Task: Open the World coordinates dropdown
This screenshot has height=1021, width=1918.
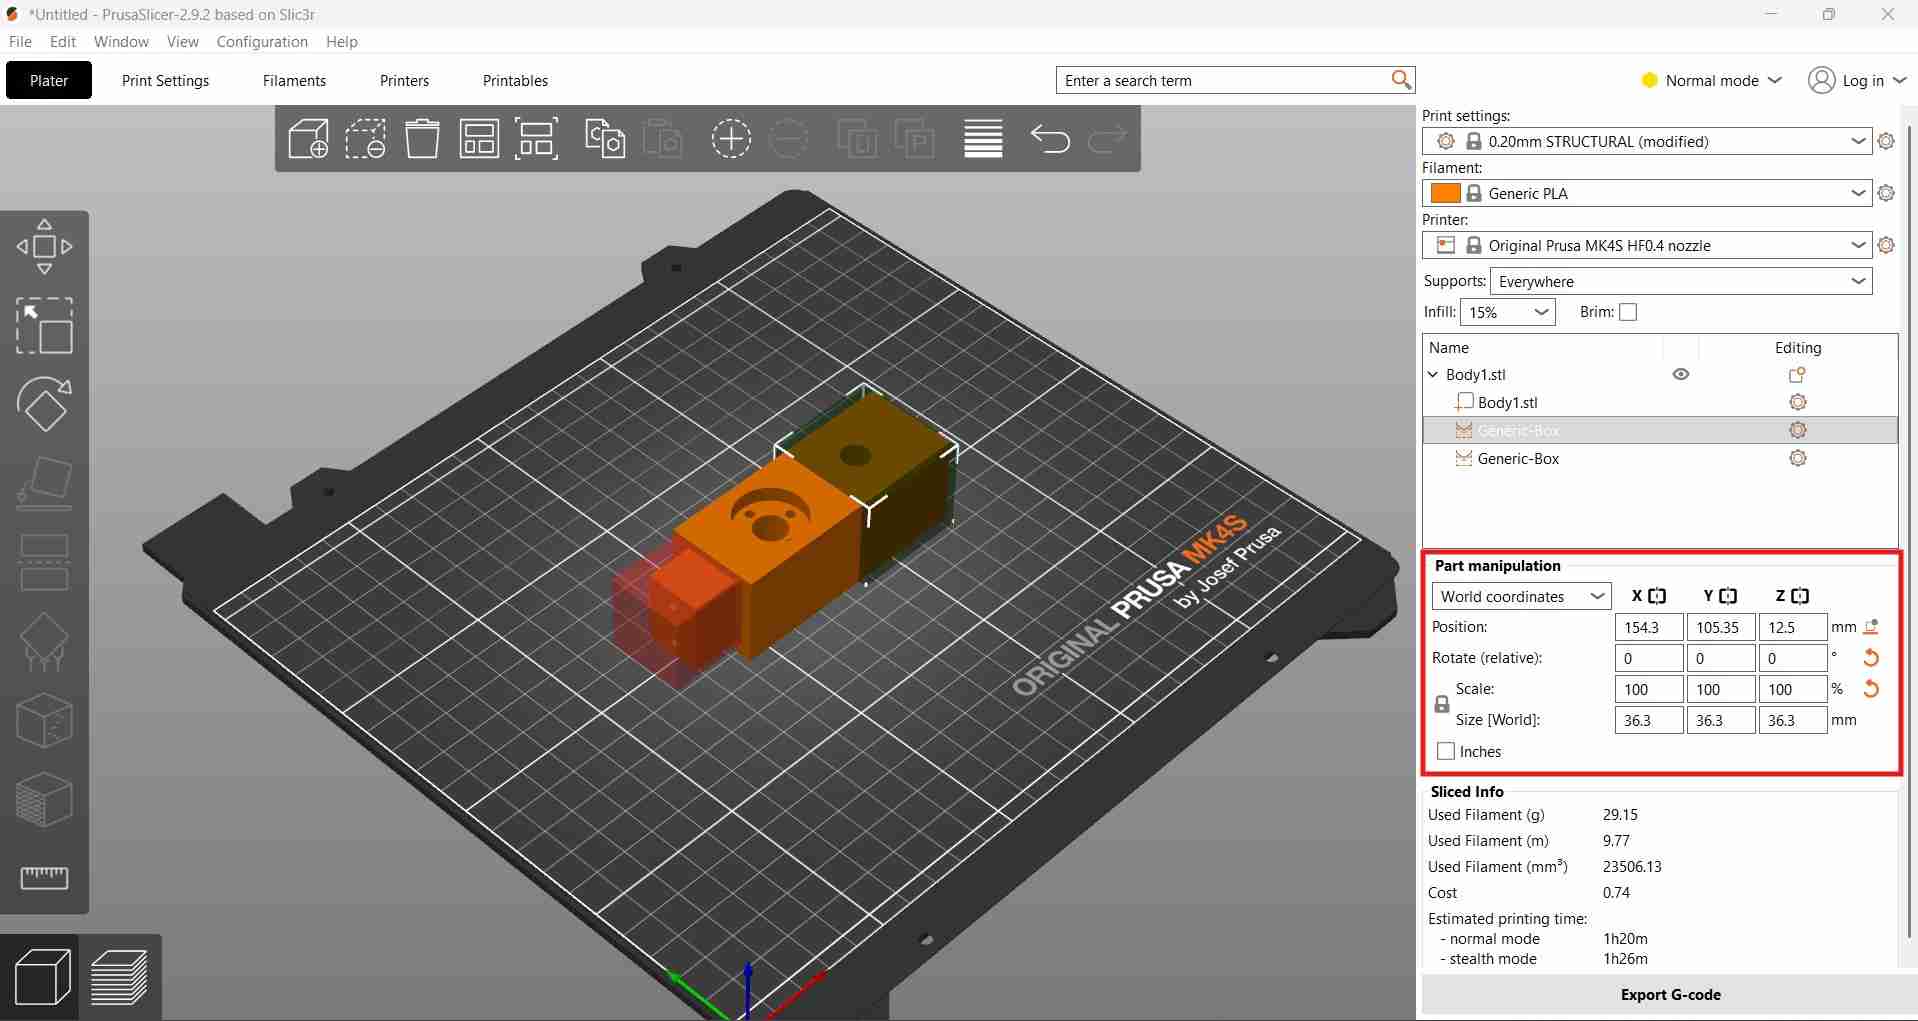Action: coord(1521,596)
